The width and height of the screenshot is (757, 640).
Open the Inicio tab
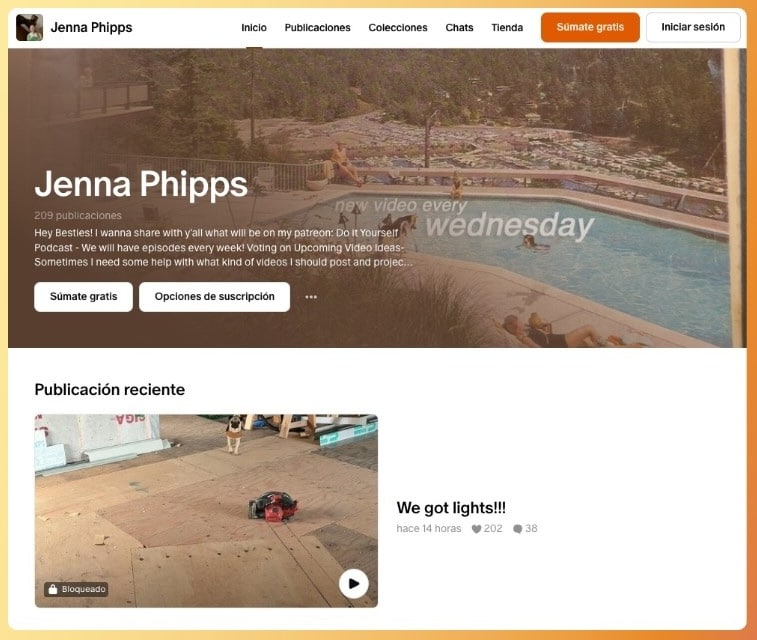[x=254, y=28]
